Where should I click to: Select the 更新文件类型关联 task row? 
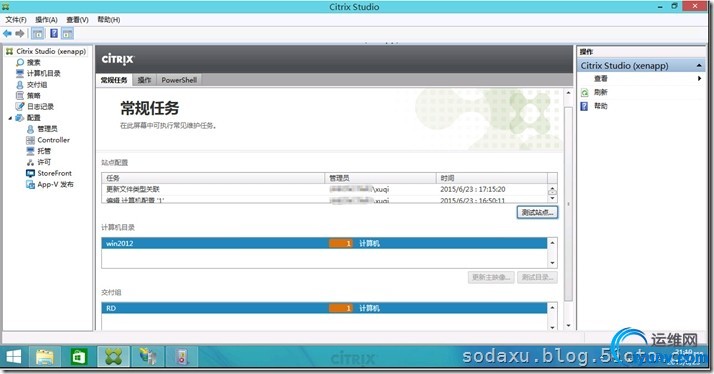tap(324, 189)
